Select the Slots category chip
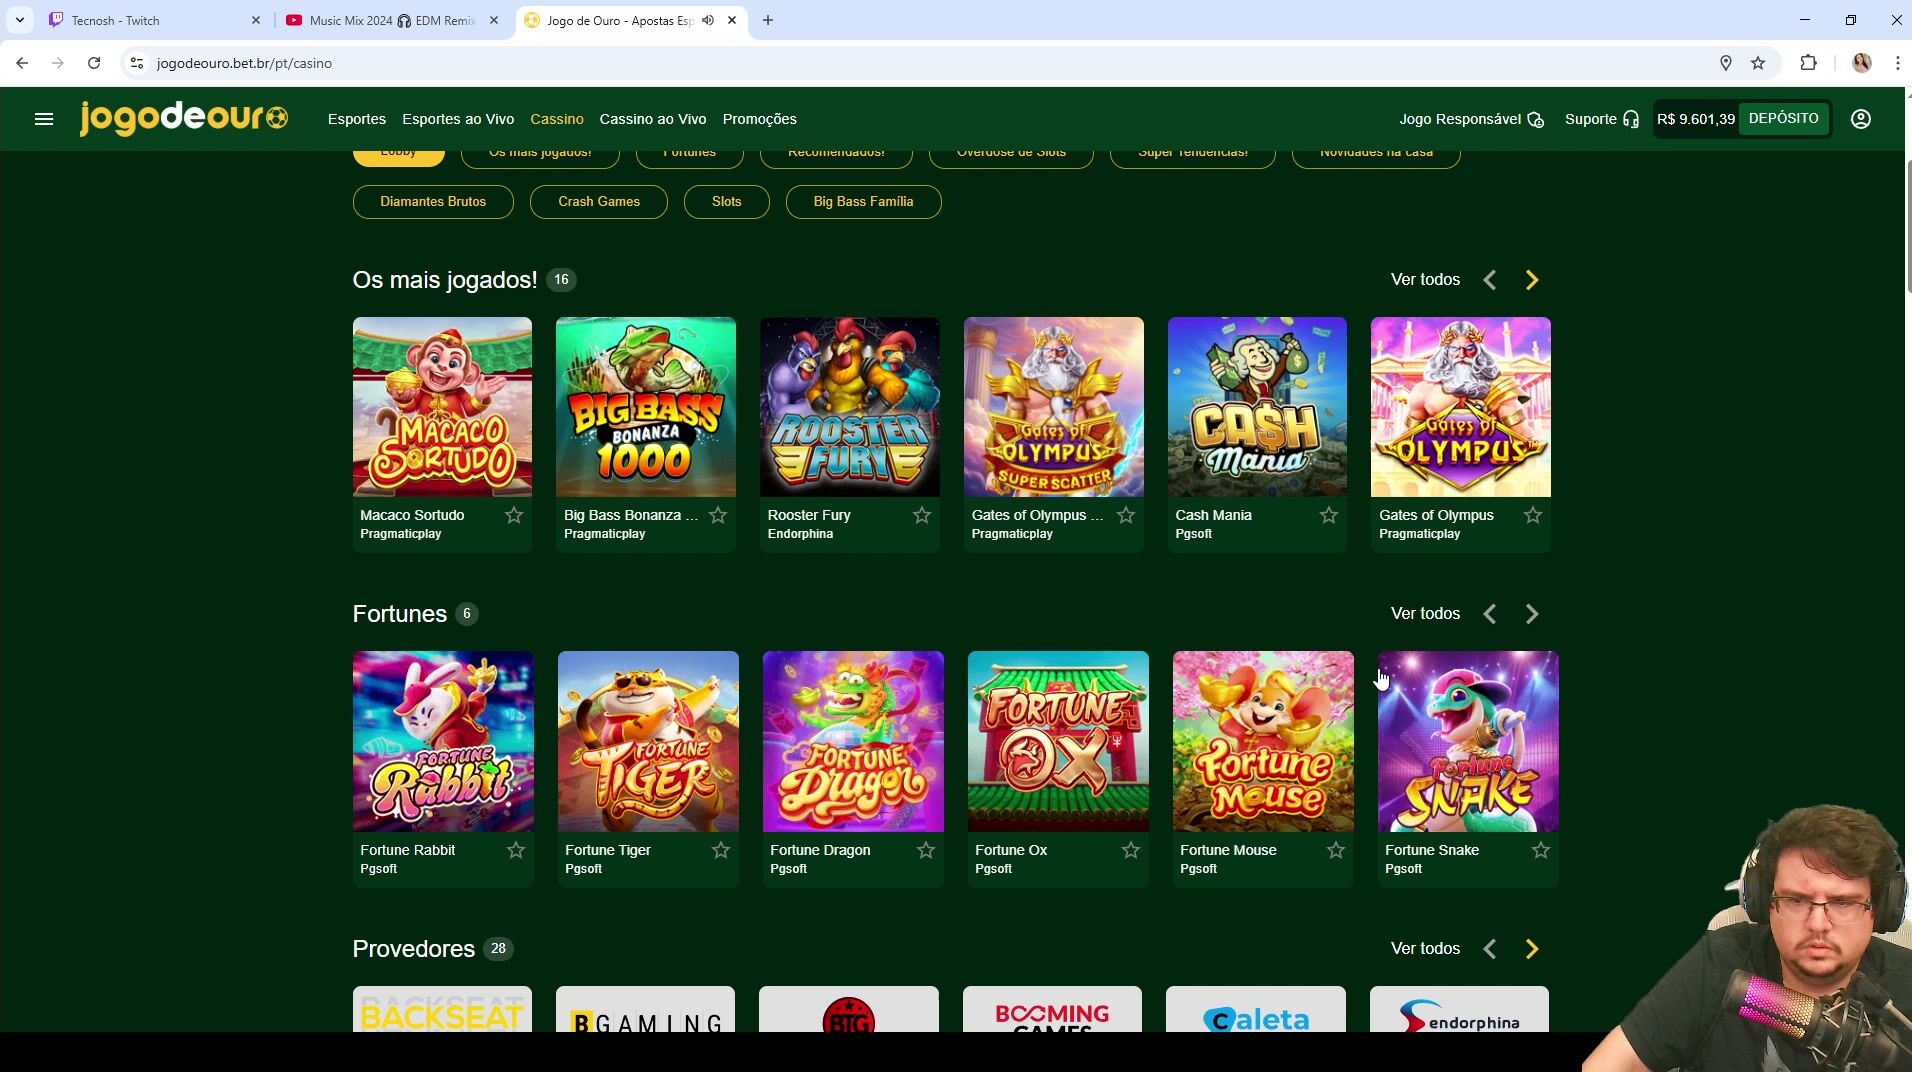 click(727, 202)
